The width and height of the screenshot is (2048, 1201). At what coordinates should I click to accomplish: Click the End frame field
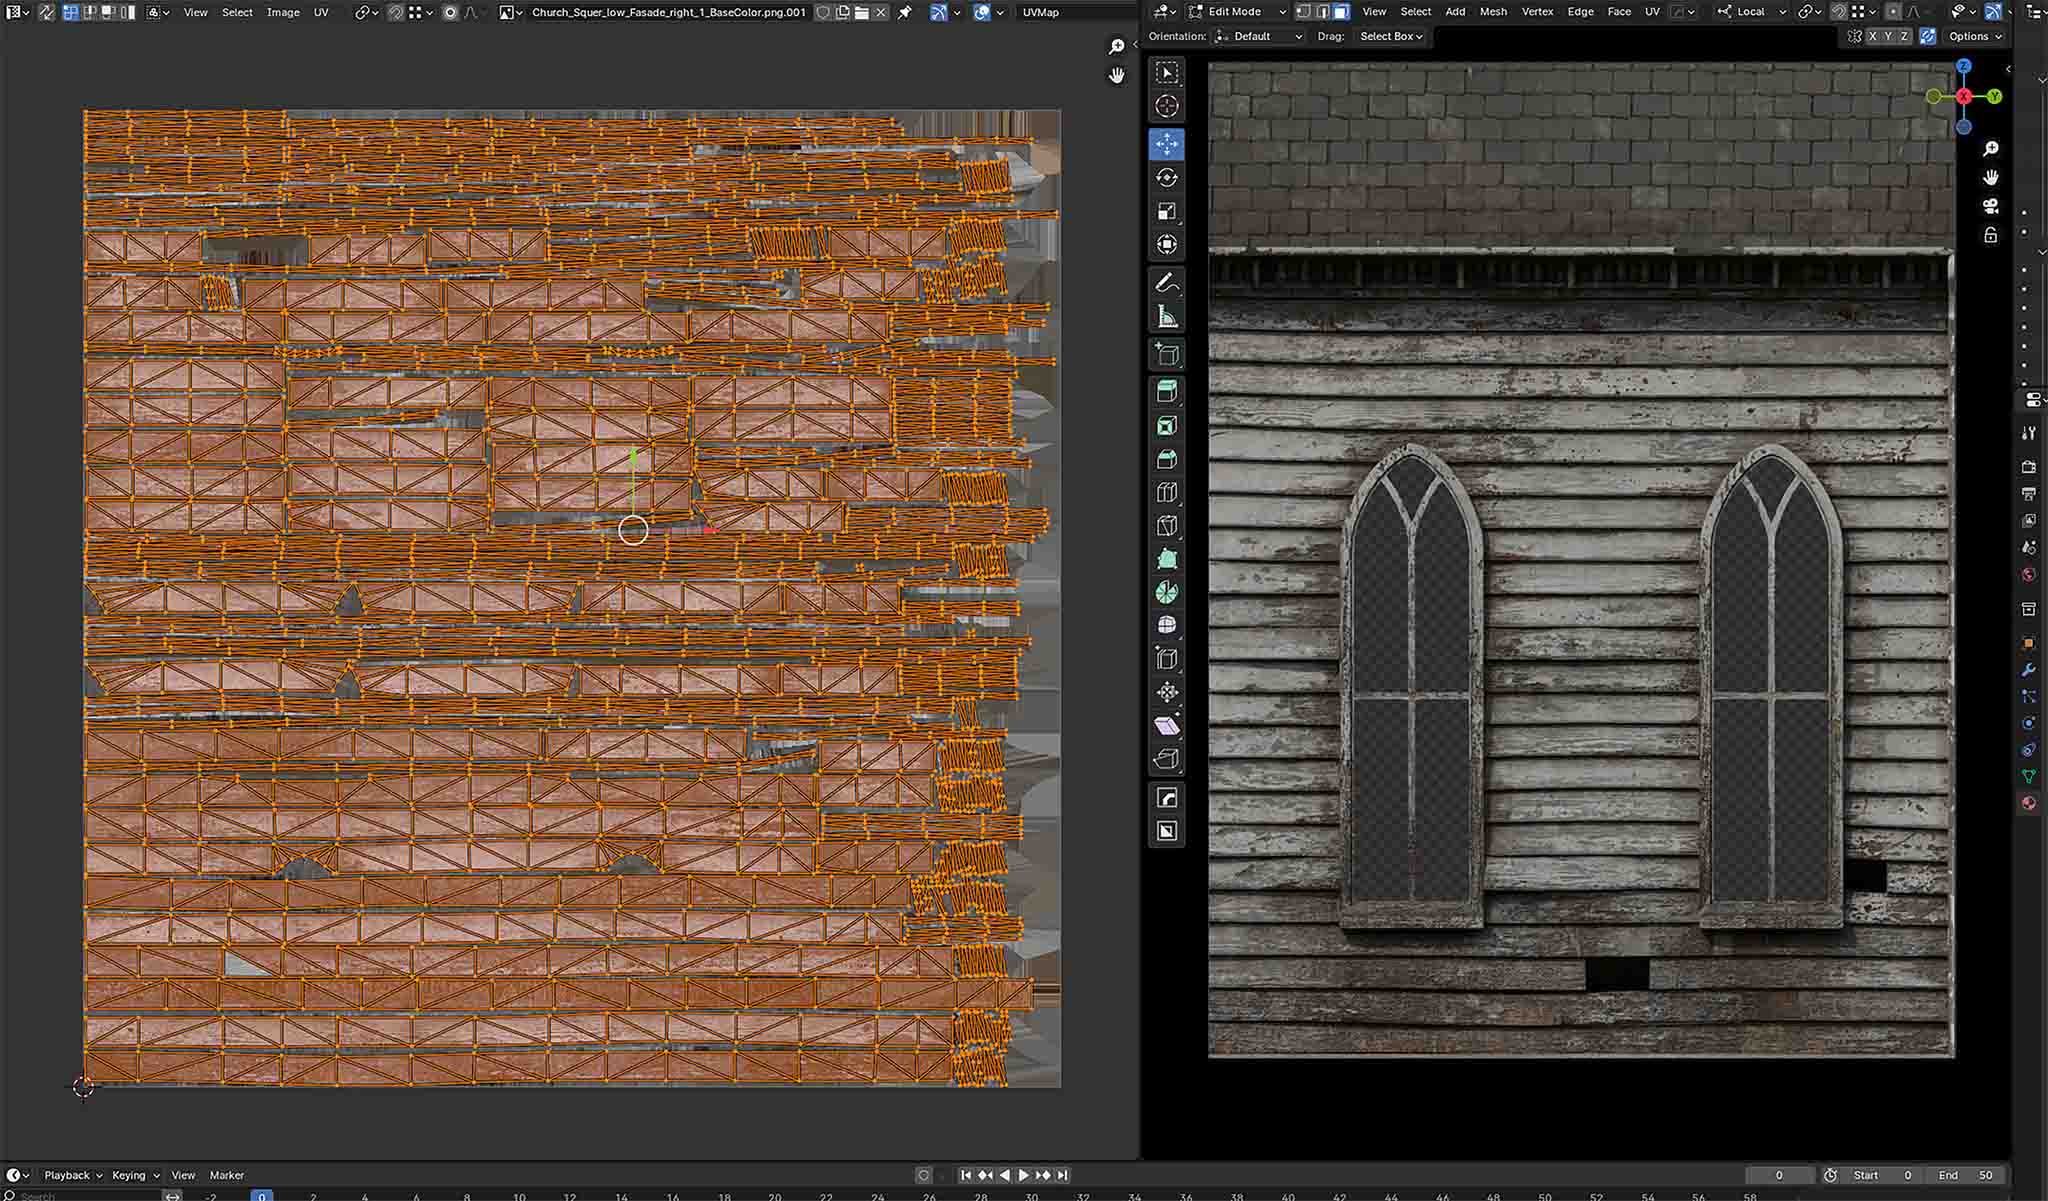[1967, 1175]
